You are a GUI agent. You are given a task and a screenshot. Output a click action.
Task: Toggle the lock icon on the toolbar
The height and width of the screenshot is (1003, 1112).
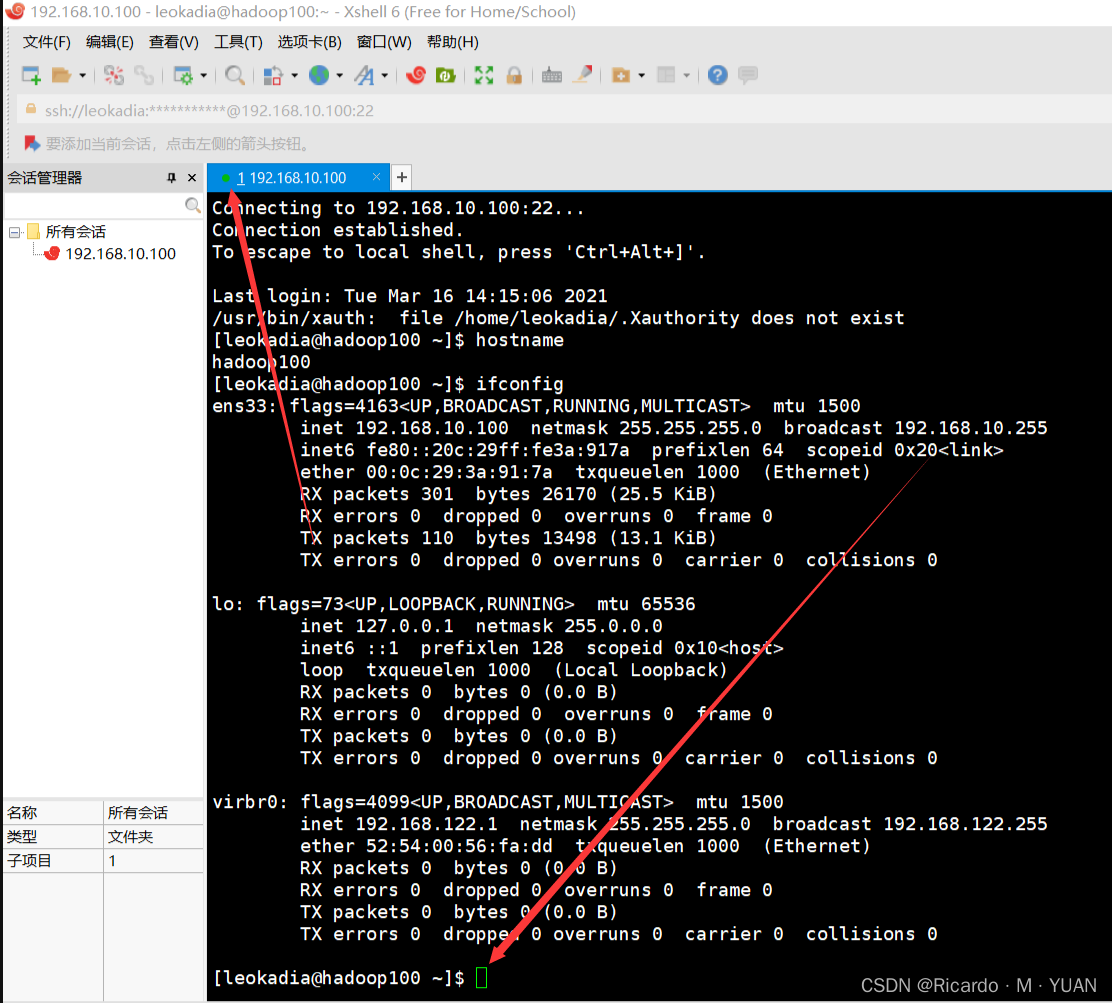[x=514, y=75]
